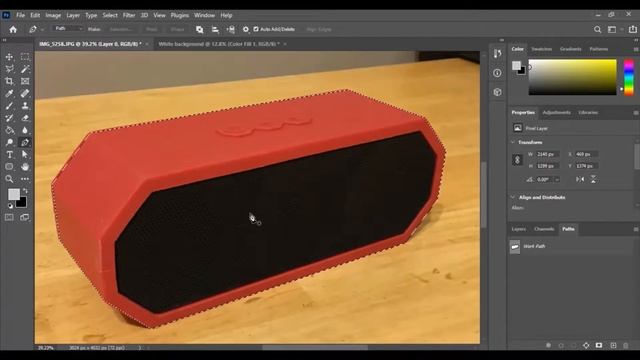Open pen options gear dropdown
The height and width of the screenshot is (360, 640).
point(246,29)
